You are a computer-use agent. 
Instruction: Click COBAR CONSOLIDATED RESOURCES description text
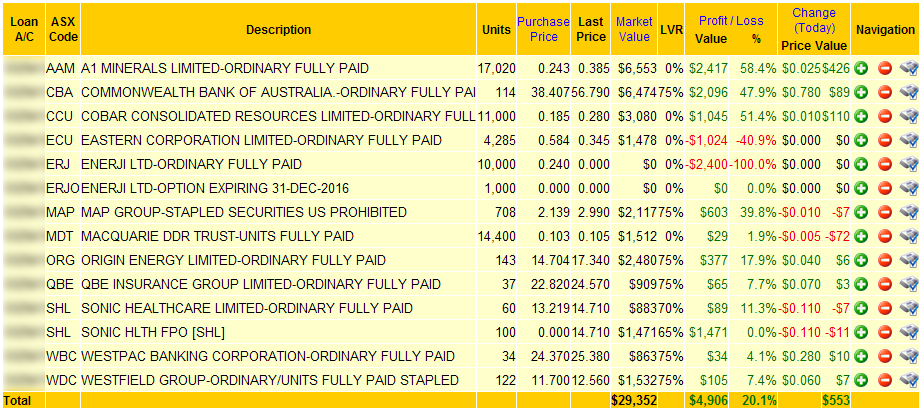coord(278,116)
